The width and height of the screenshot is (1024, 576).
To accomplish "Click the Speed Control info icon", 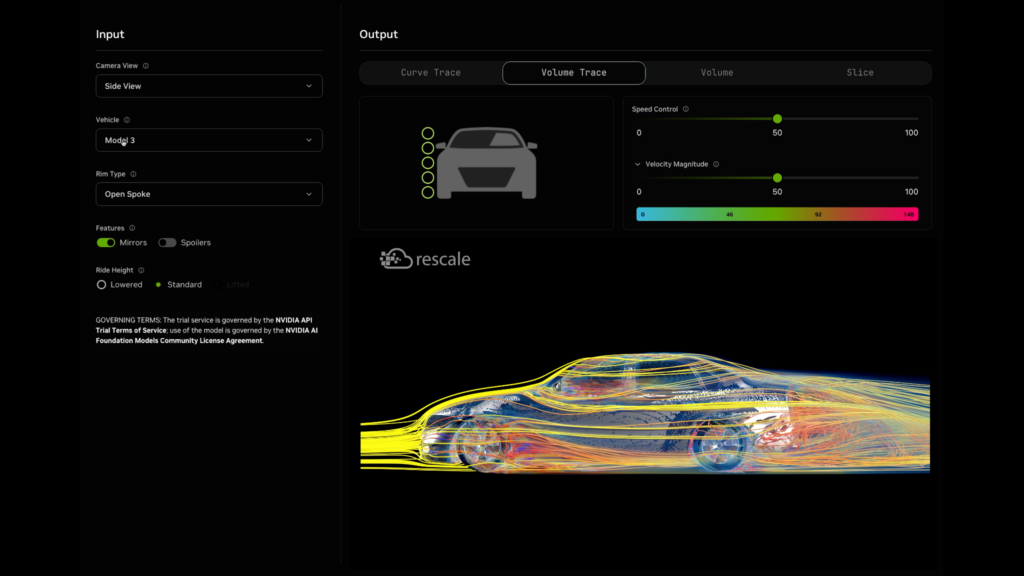I will [685, 109].
